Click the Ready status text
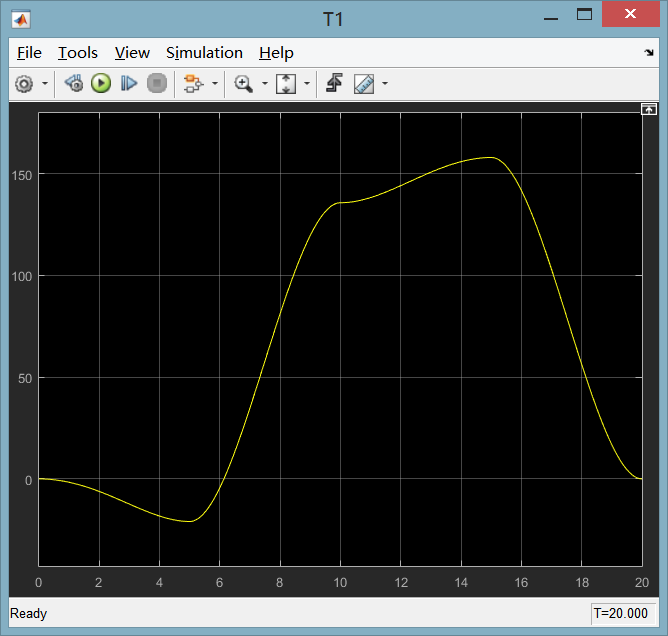Viewport: 668px width, 636px height. 28,613
